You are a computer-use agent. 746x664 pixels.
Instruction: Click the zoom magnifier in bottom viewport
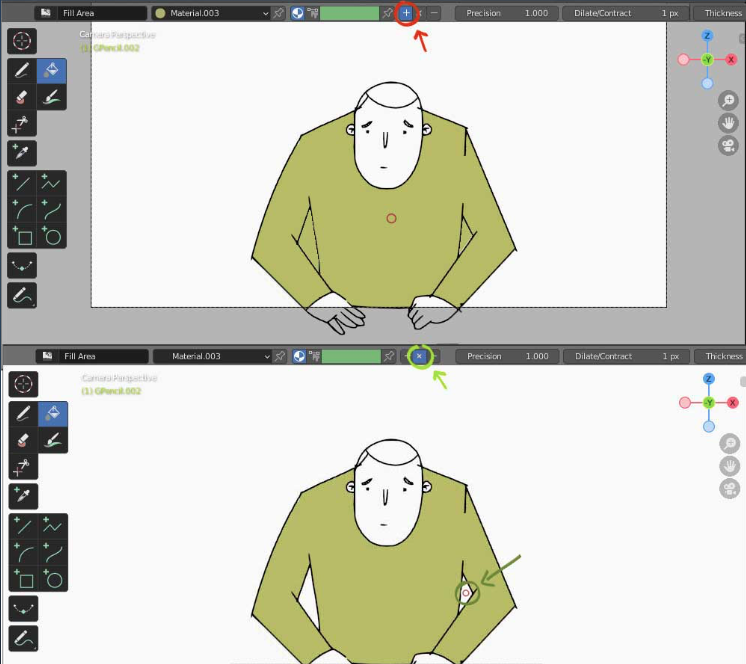[x=729, y=444]
